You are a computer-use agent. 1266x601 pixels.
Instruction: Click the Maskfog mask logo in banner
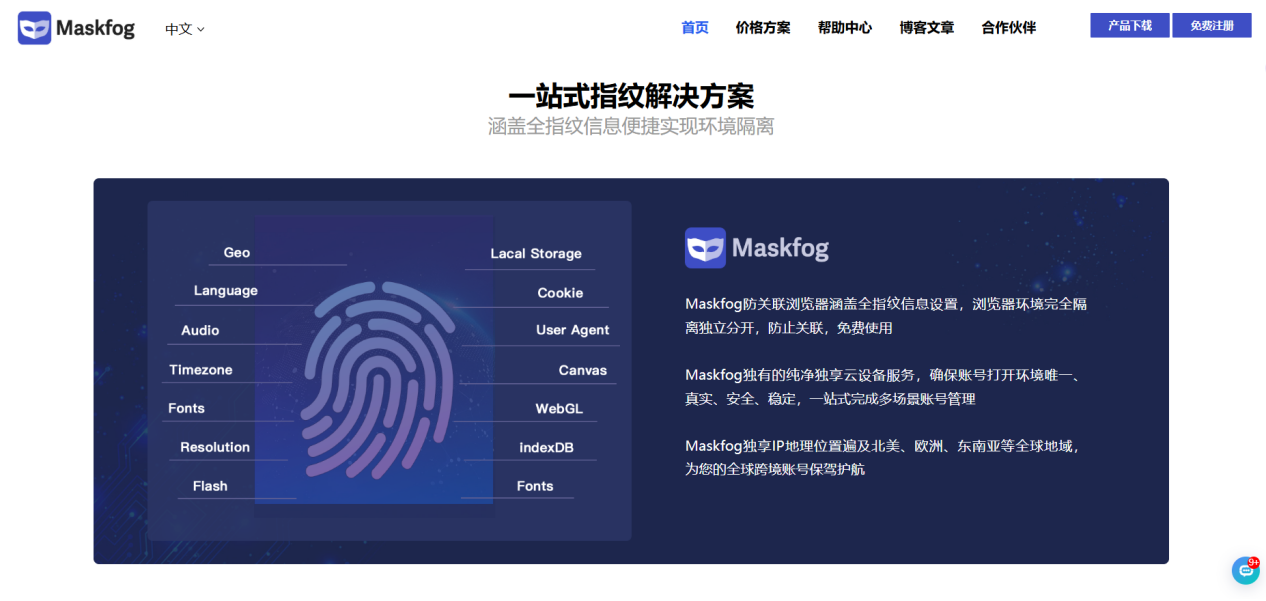757,248
